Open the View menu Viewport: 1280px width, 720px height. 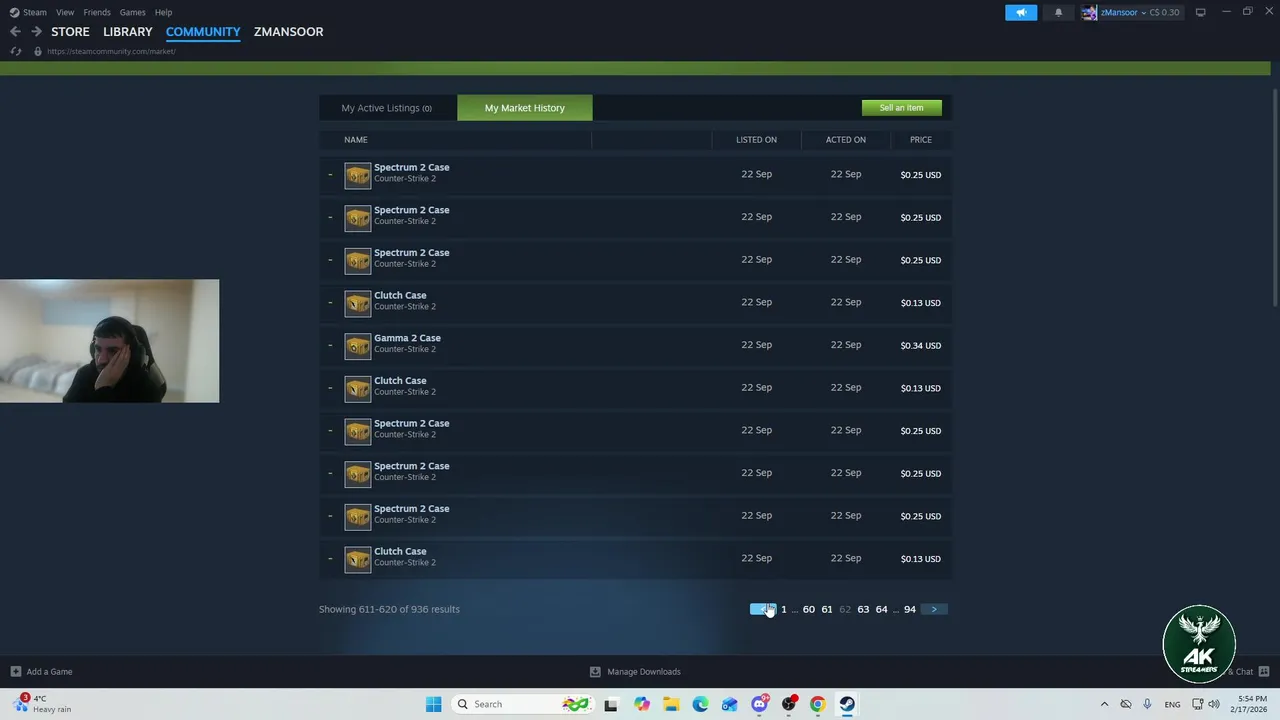65,12
